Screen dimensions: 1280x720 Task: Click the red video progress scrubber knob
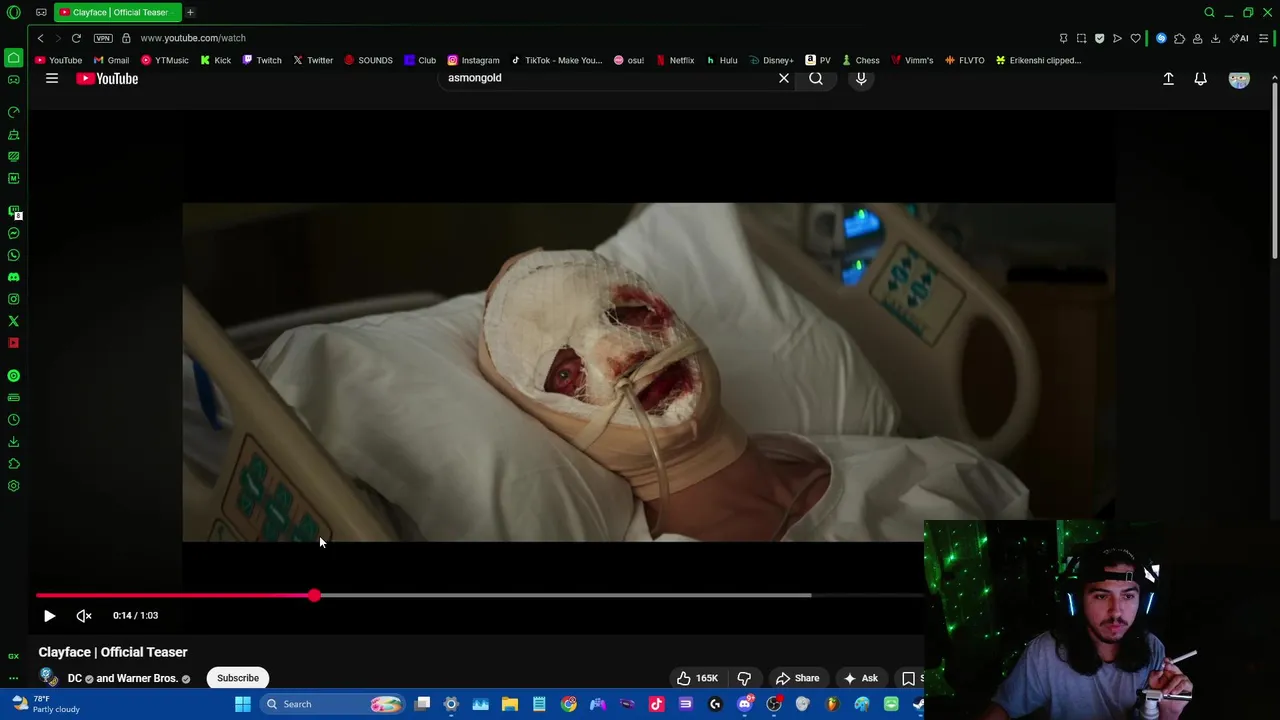(x=314, y=595)
